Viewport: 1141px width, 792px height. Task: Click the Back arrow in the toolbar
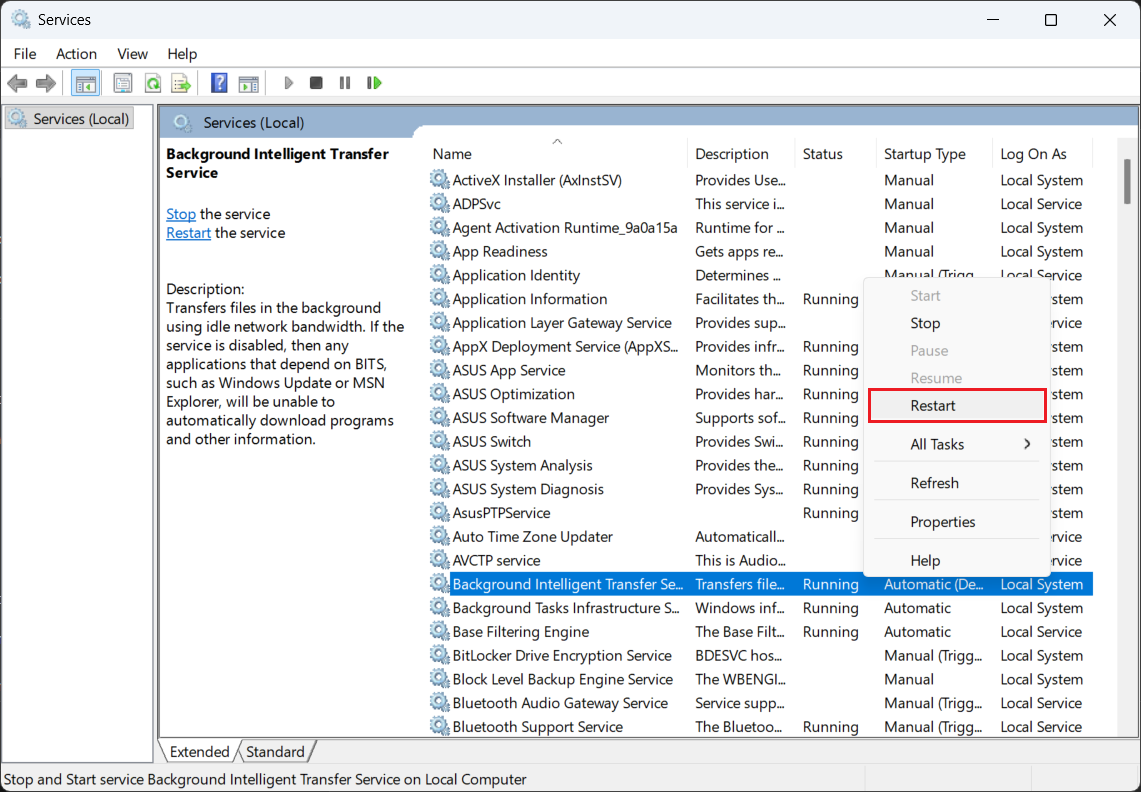point(17,83)
